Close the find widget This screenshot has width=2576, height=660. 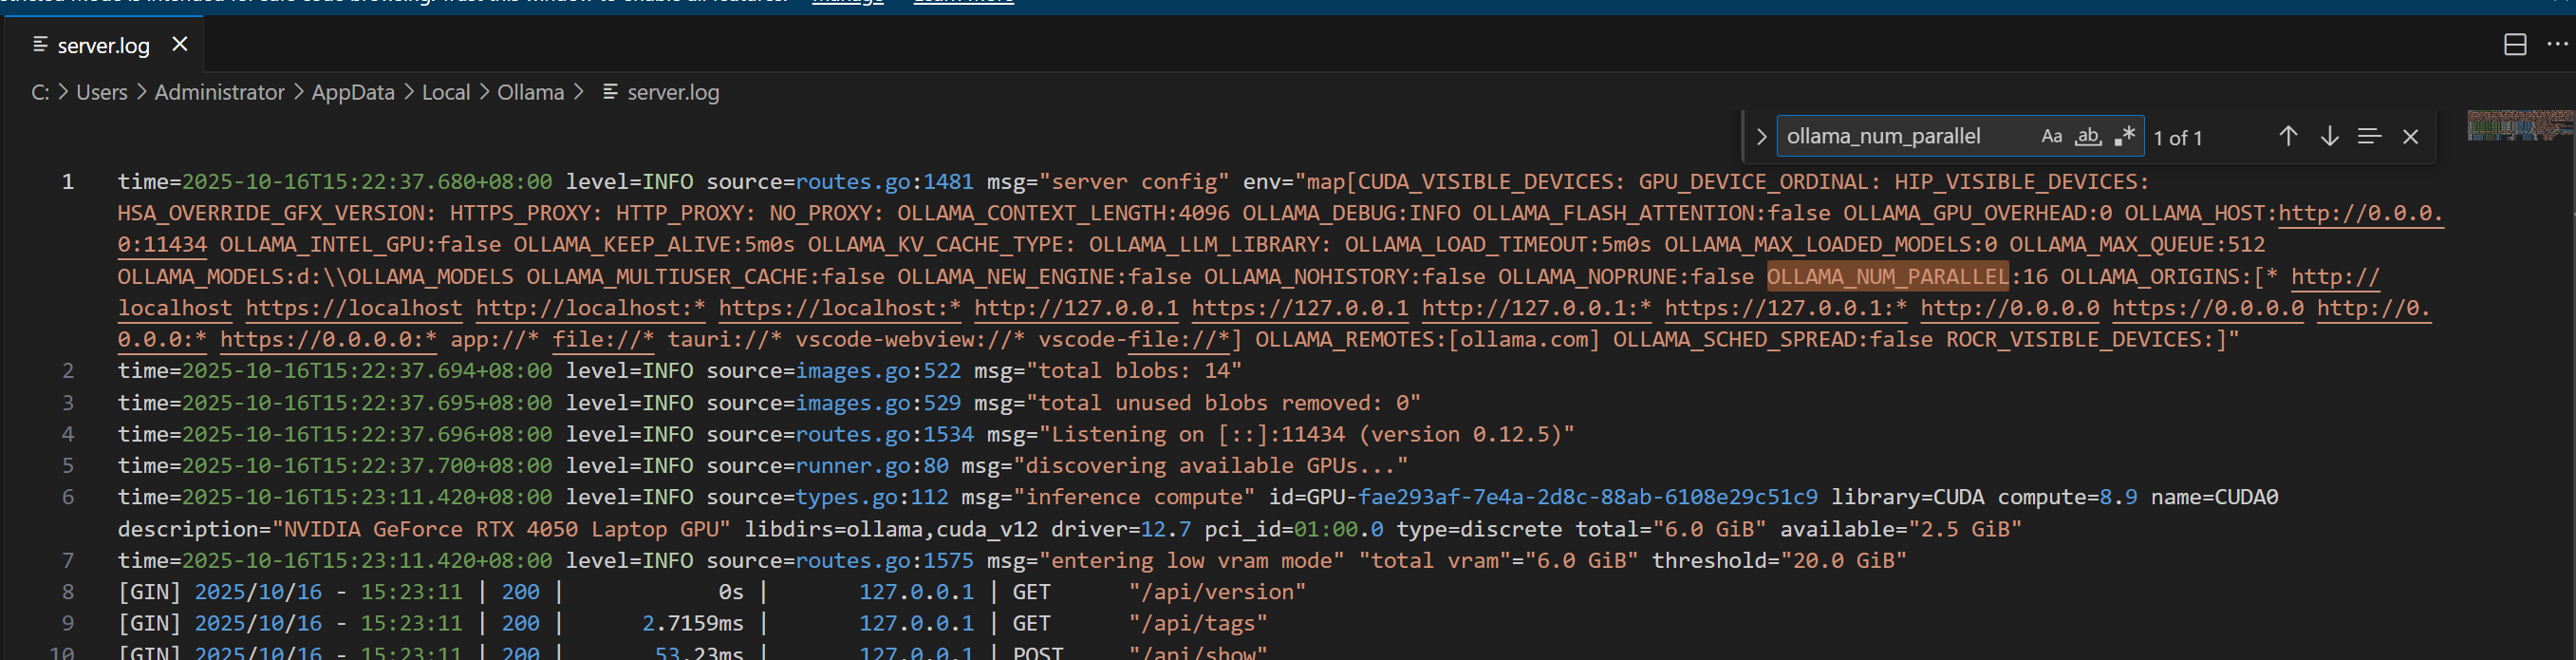[2410, 136]
